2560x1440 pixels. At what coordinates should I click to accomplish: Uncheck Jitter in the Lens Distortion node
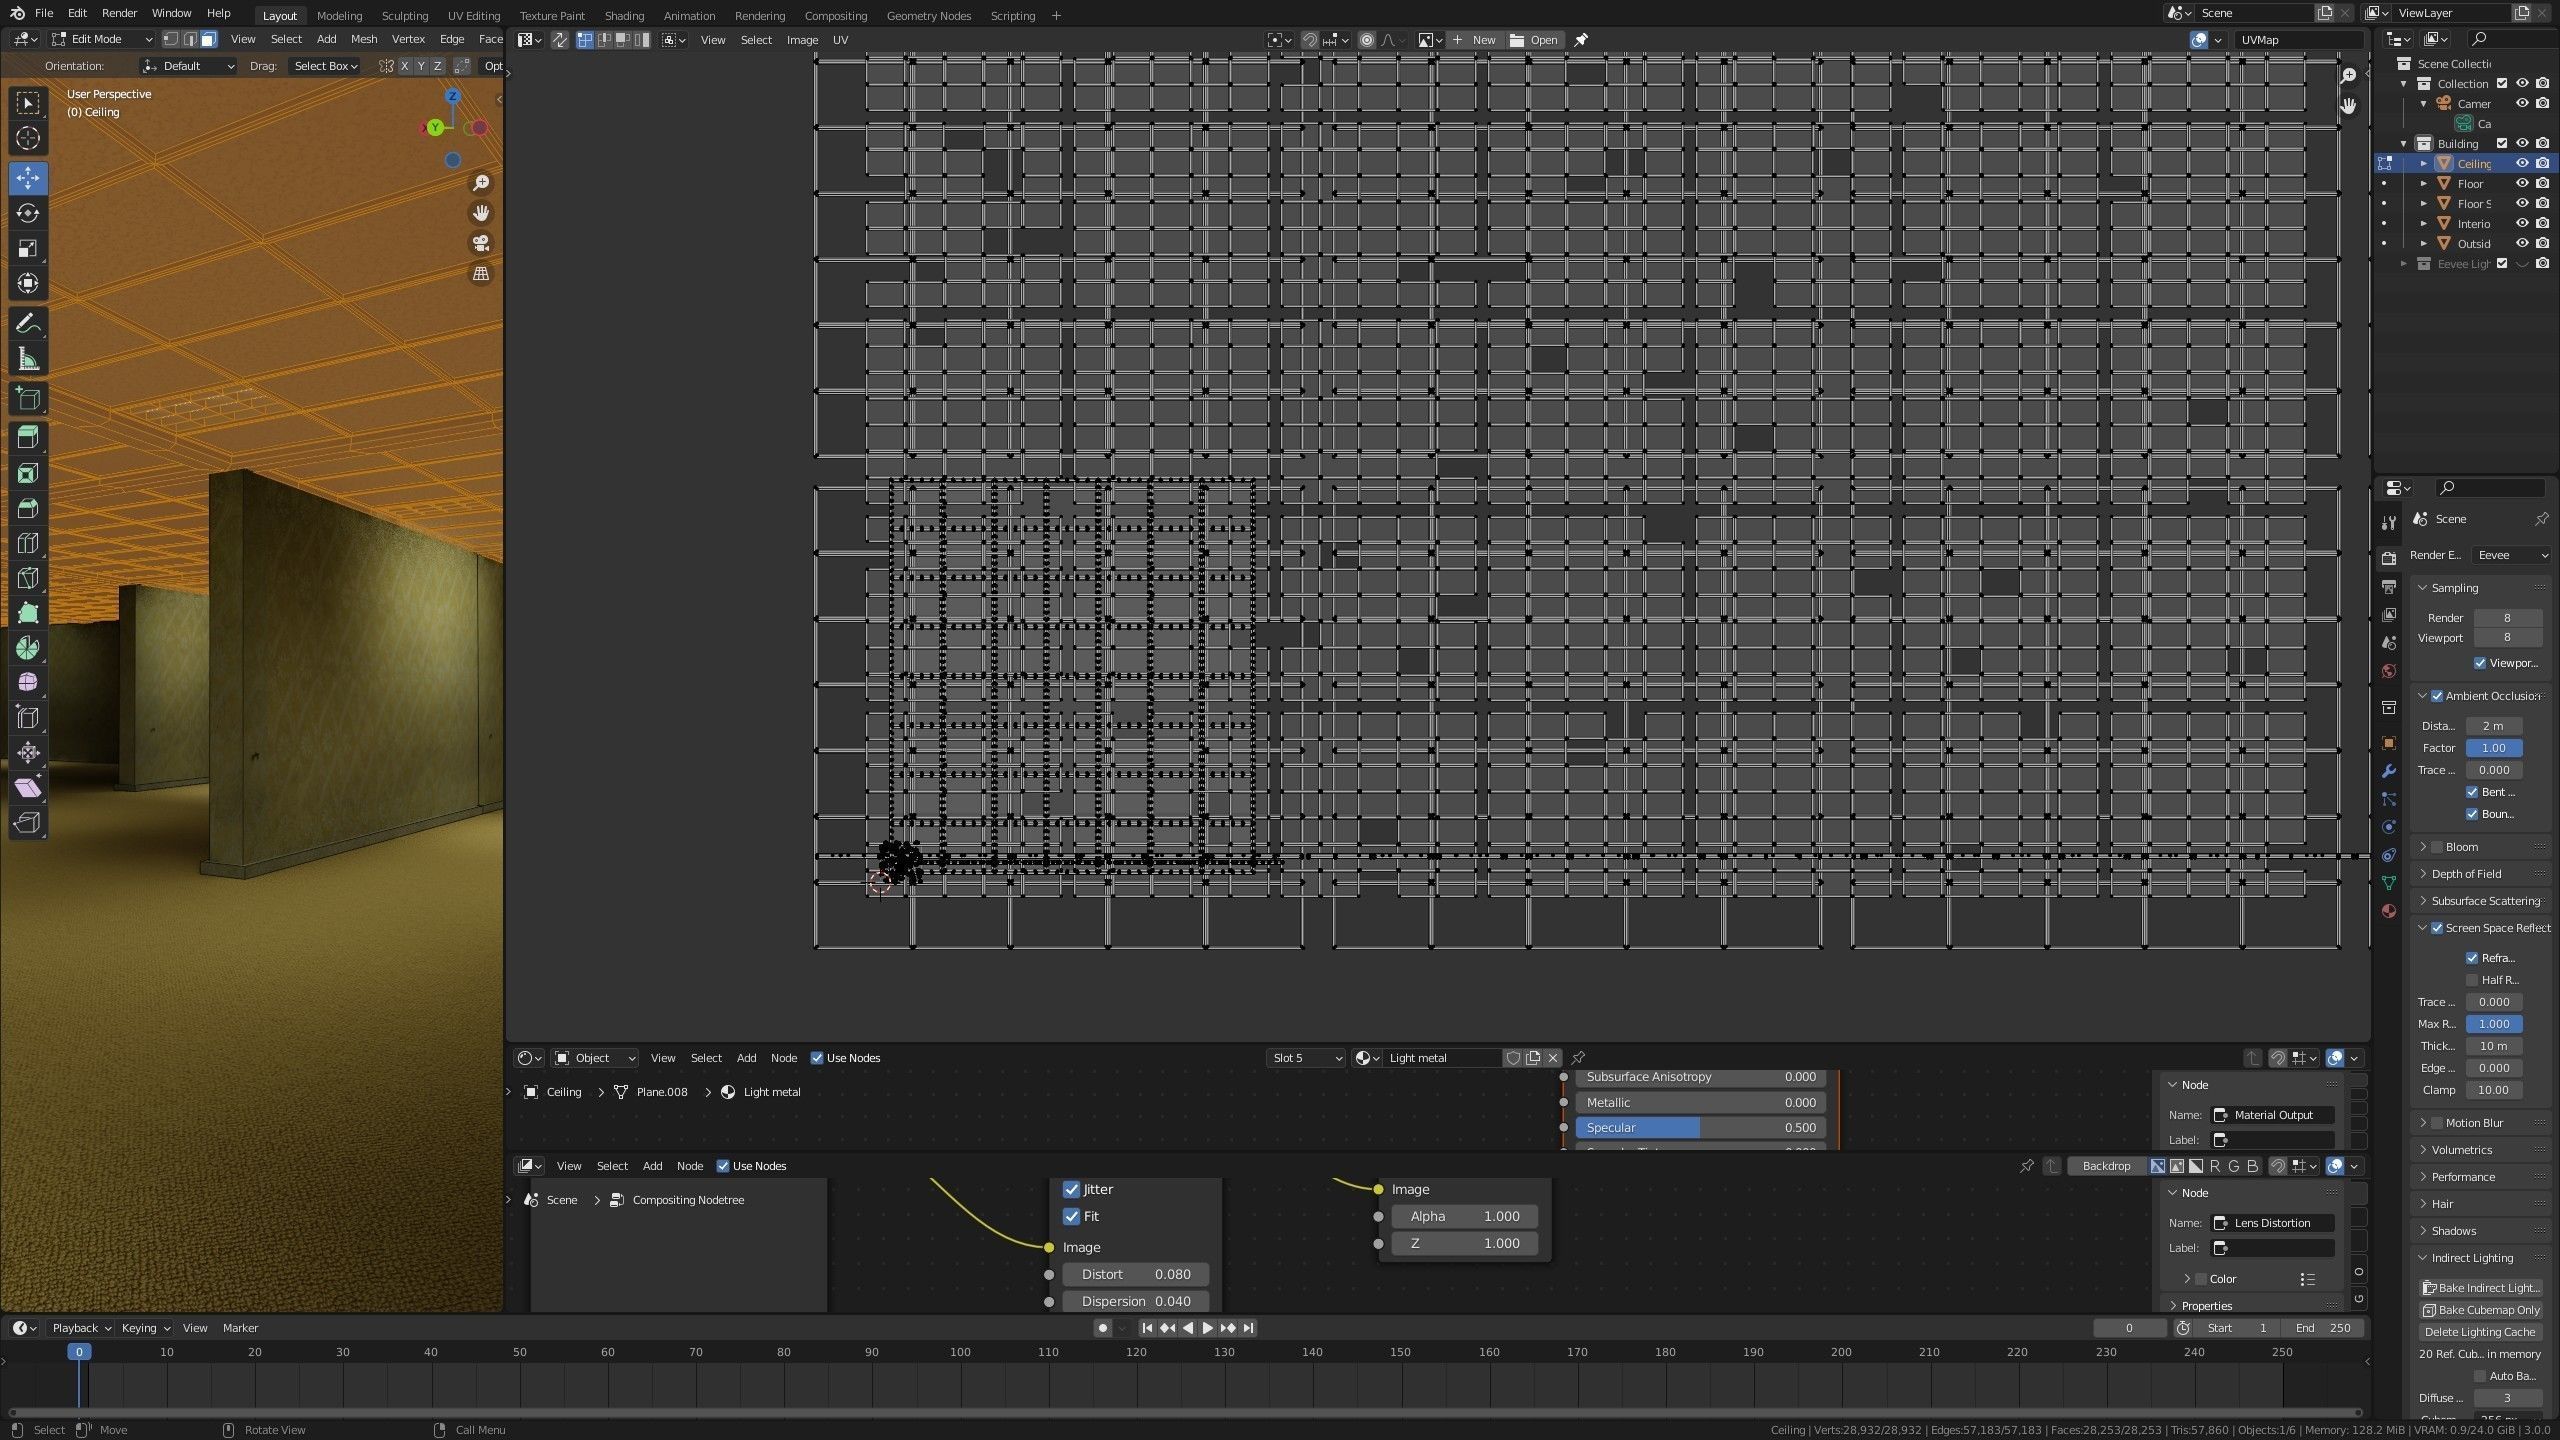coord(1071,1189)
